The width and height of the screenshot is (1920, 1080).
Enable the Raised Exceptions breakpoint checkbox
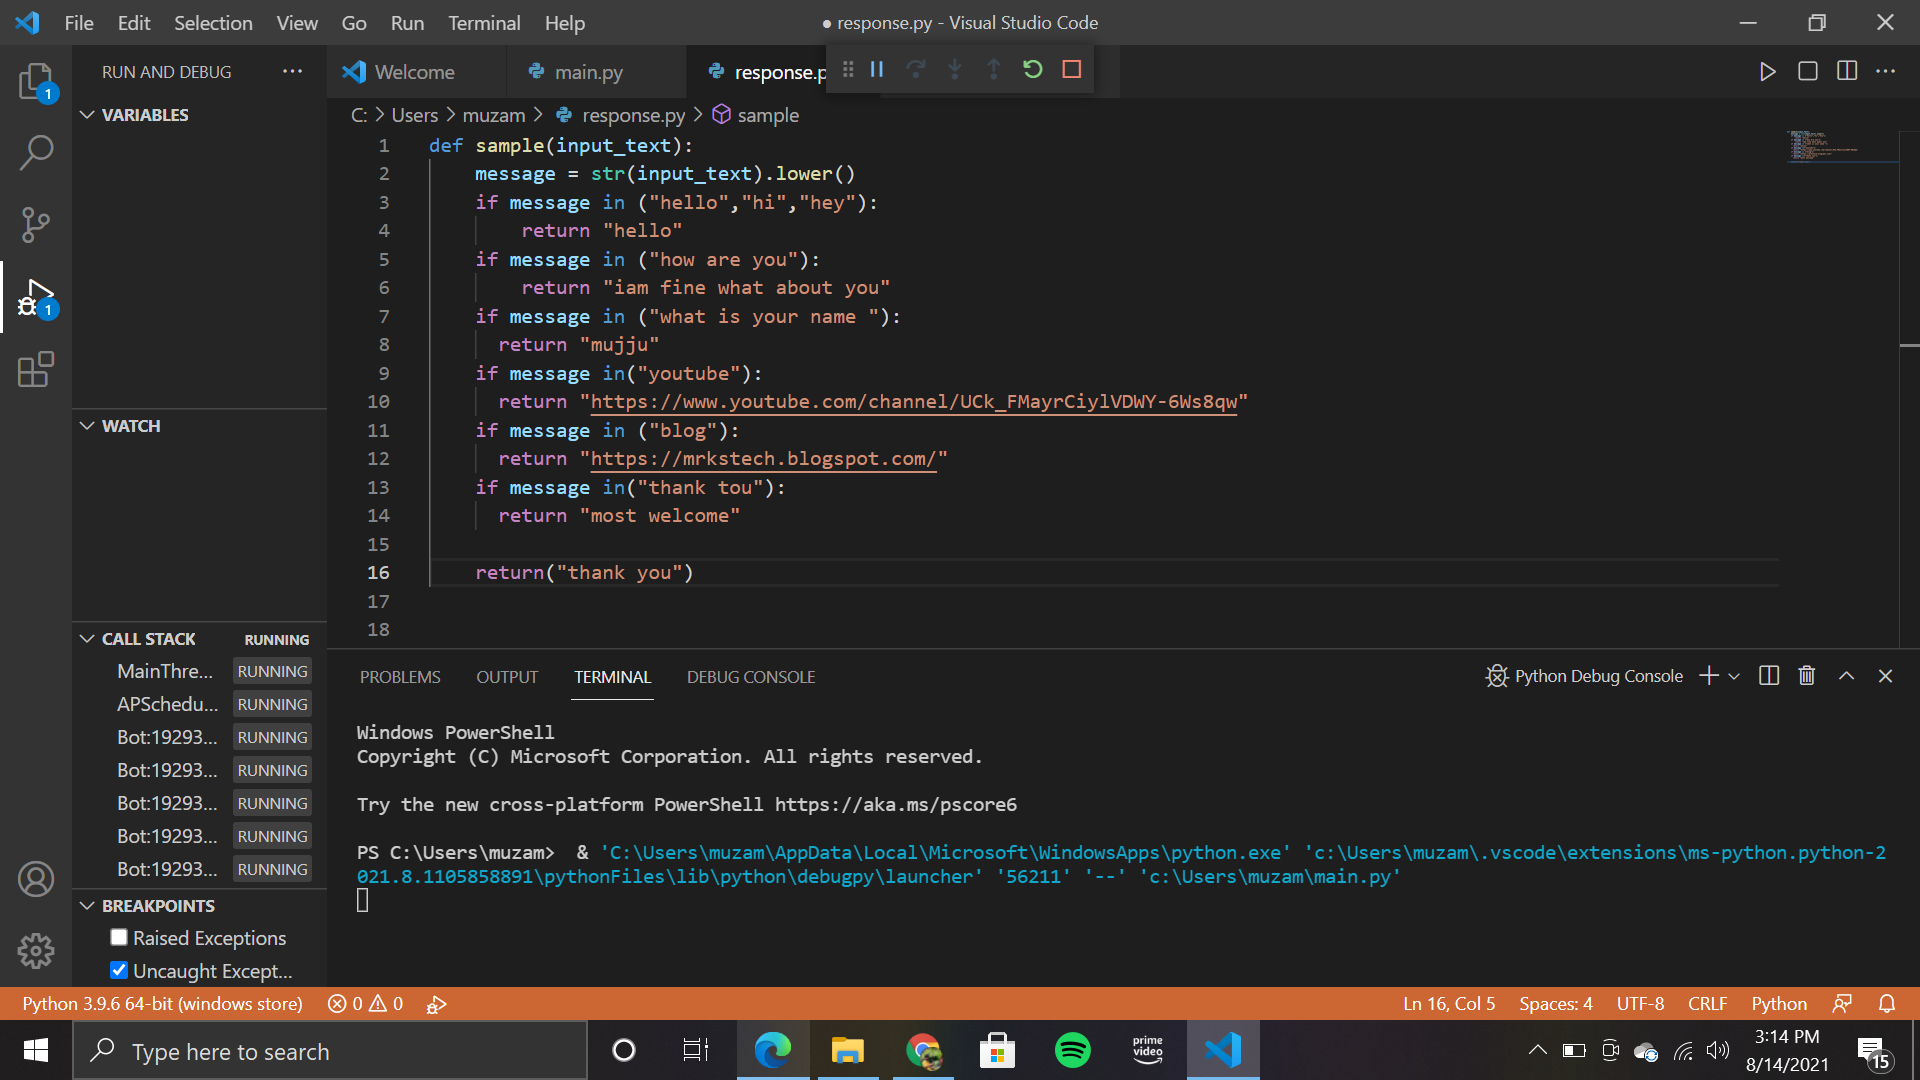119,937
